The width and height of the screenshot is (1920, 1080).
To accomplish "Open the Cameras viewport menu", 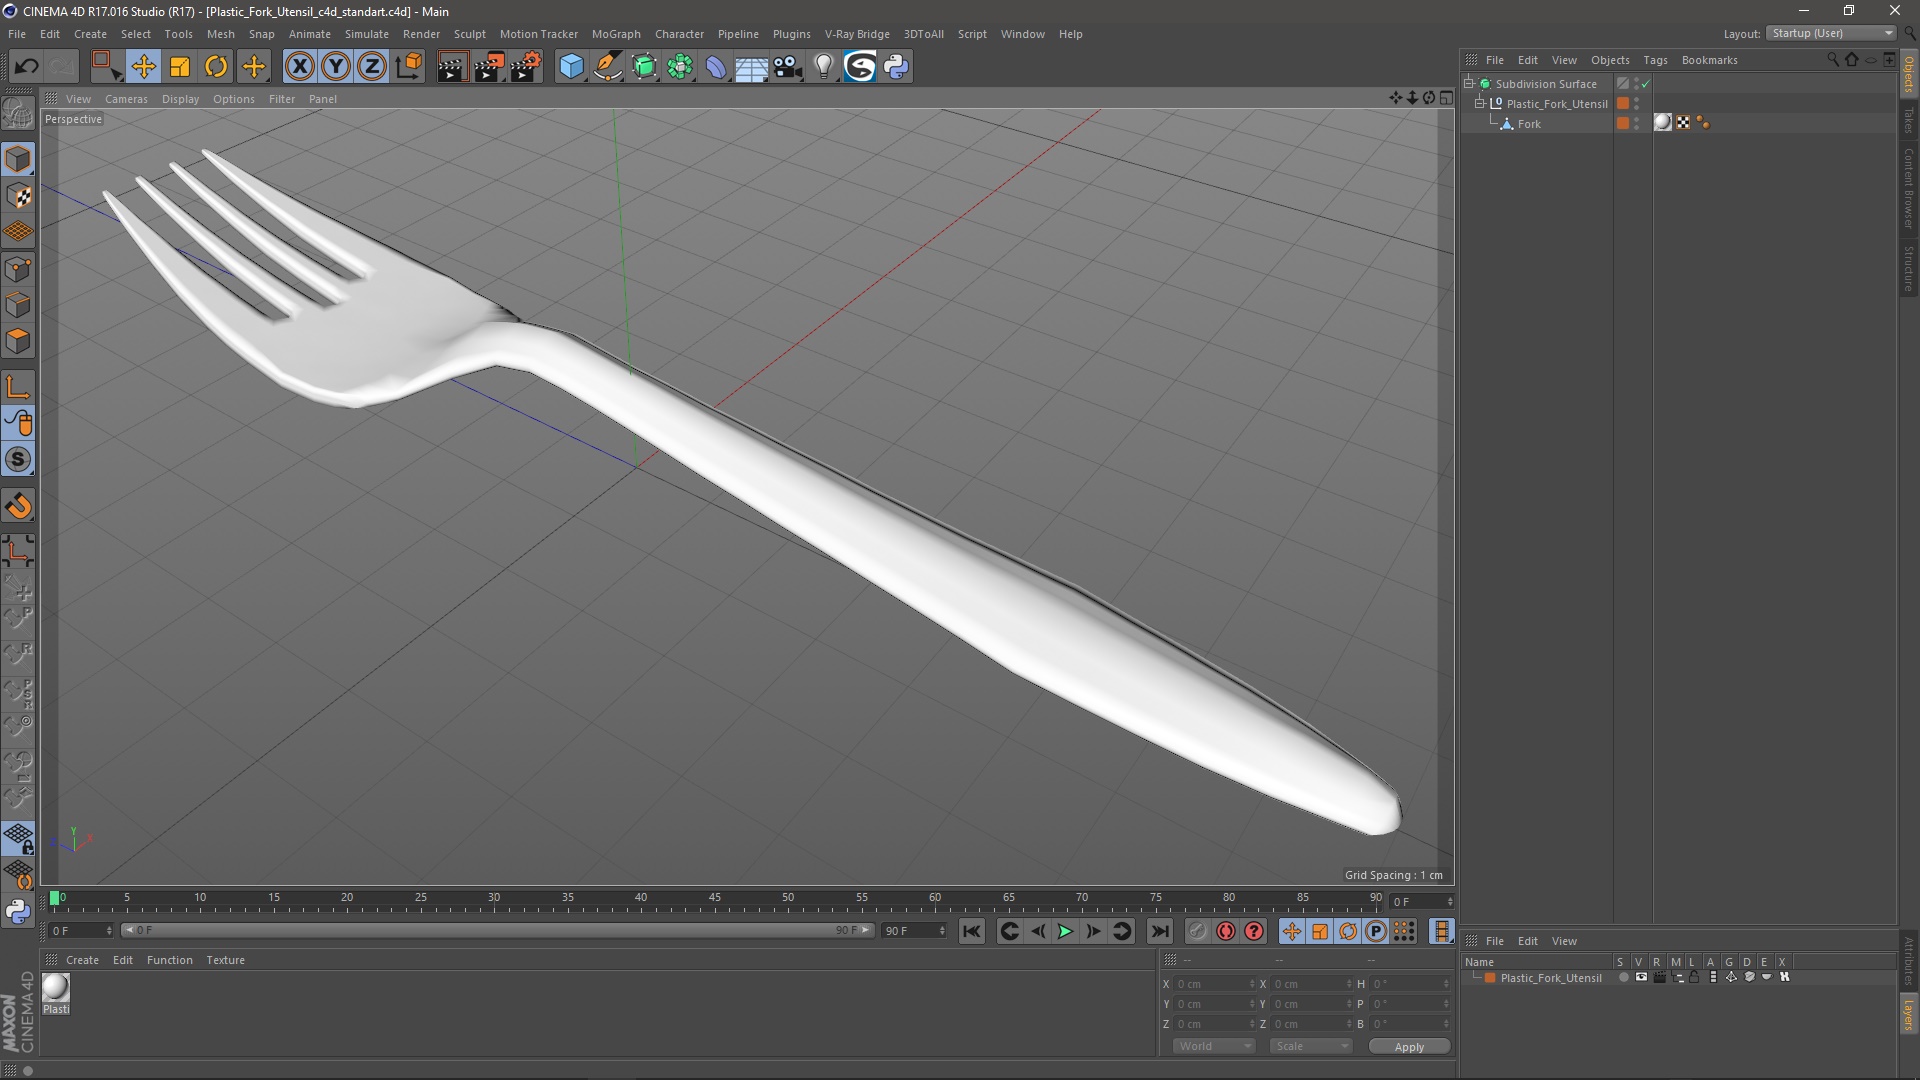I will coord(126,99).
